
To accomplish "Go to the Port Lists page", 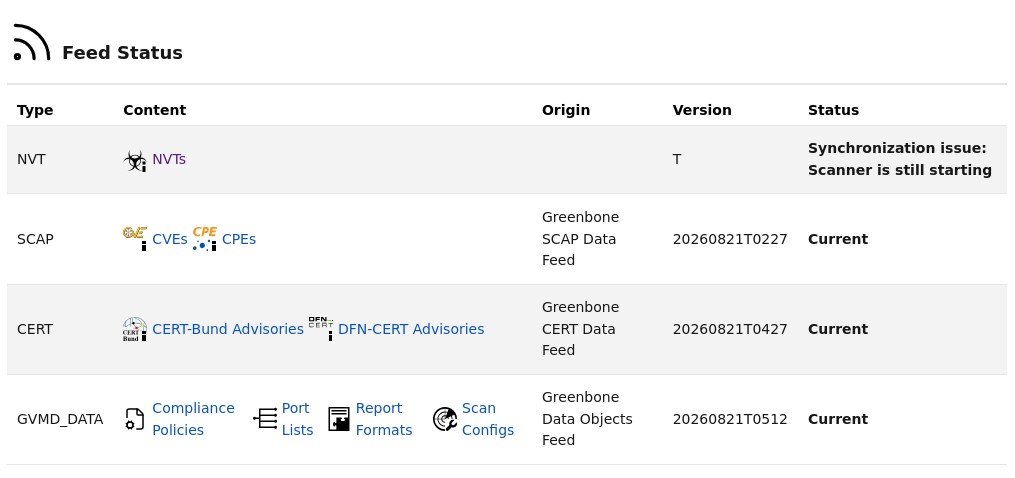I will click(x=297, y=419).
